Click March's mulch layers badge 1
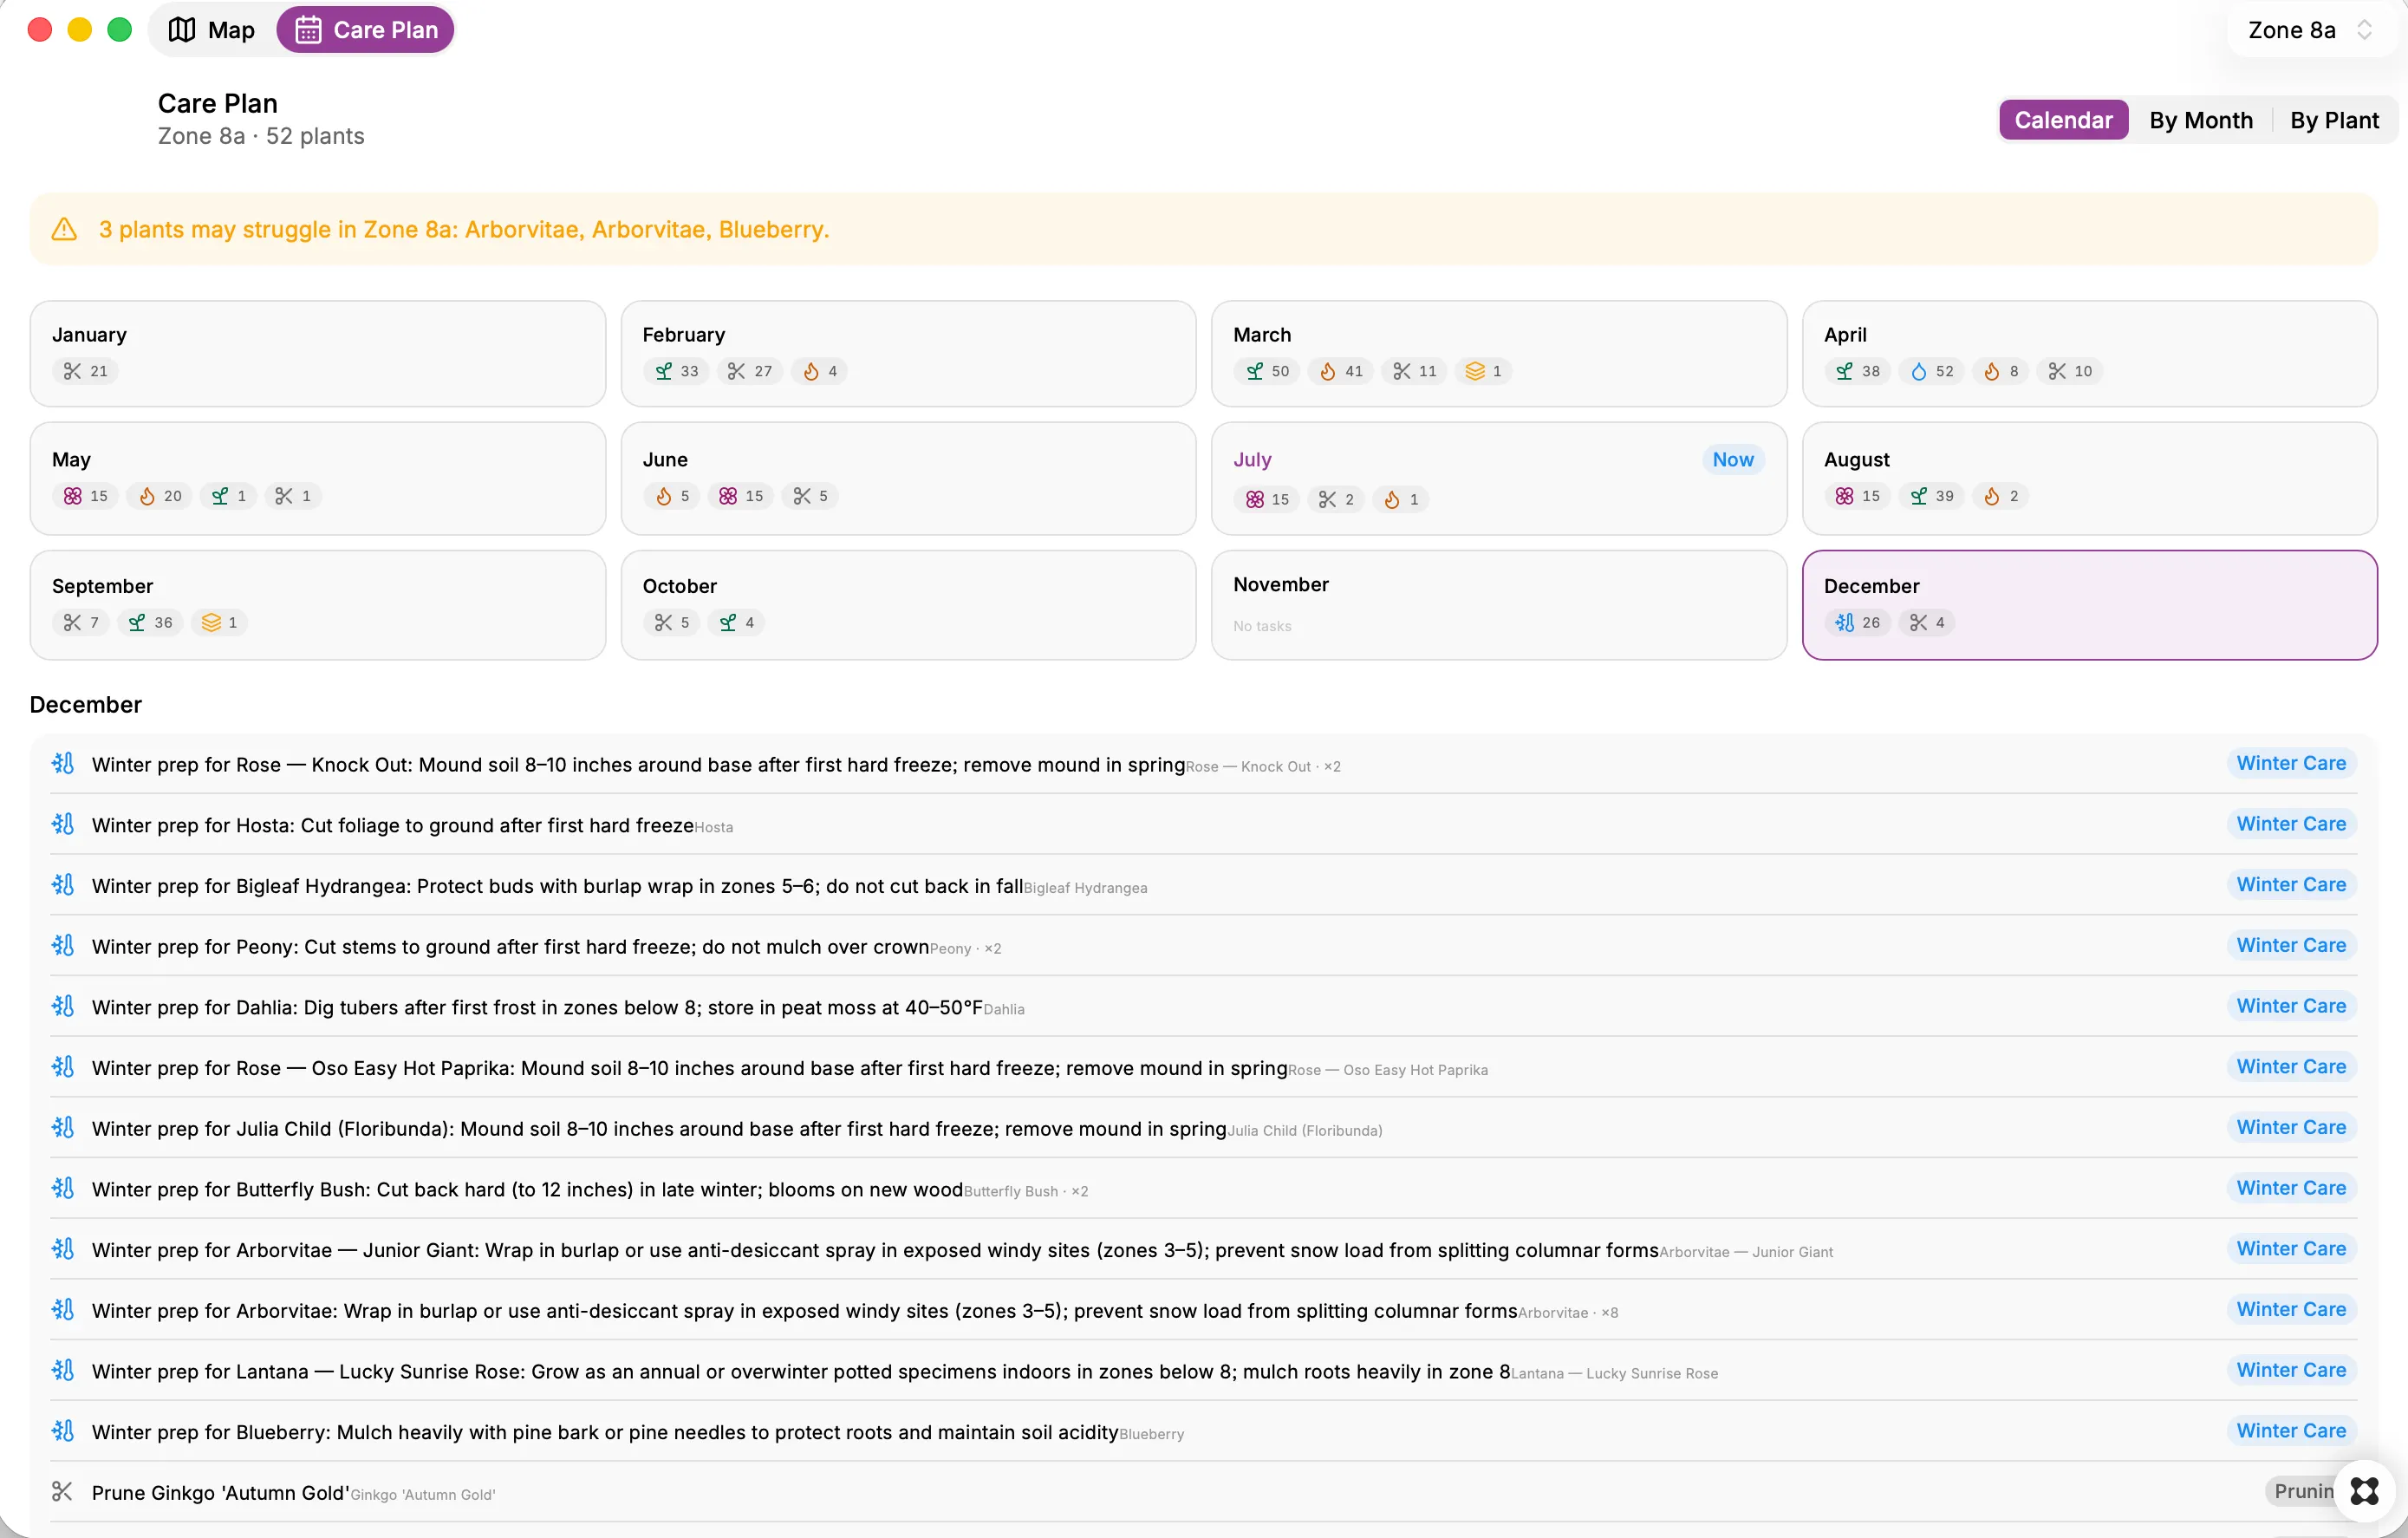 click(x=1483, y=371)
